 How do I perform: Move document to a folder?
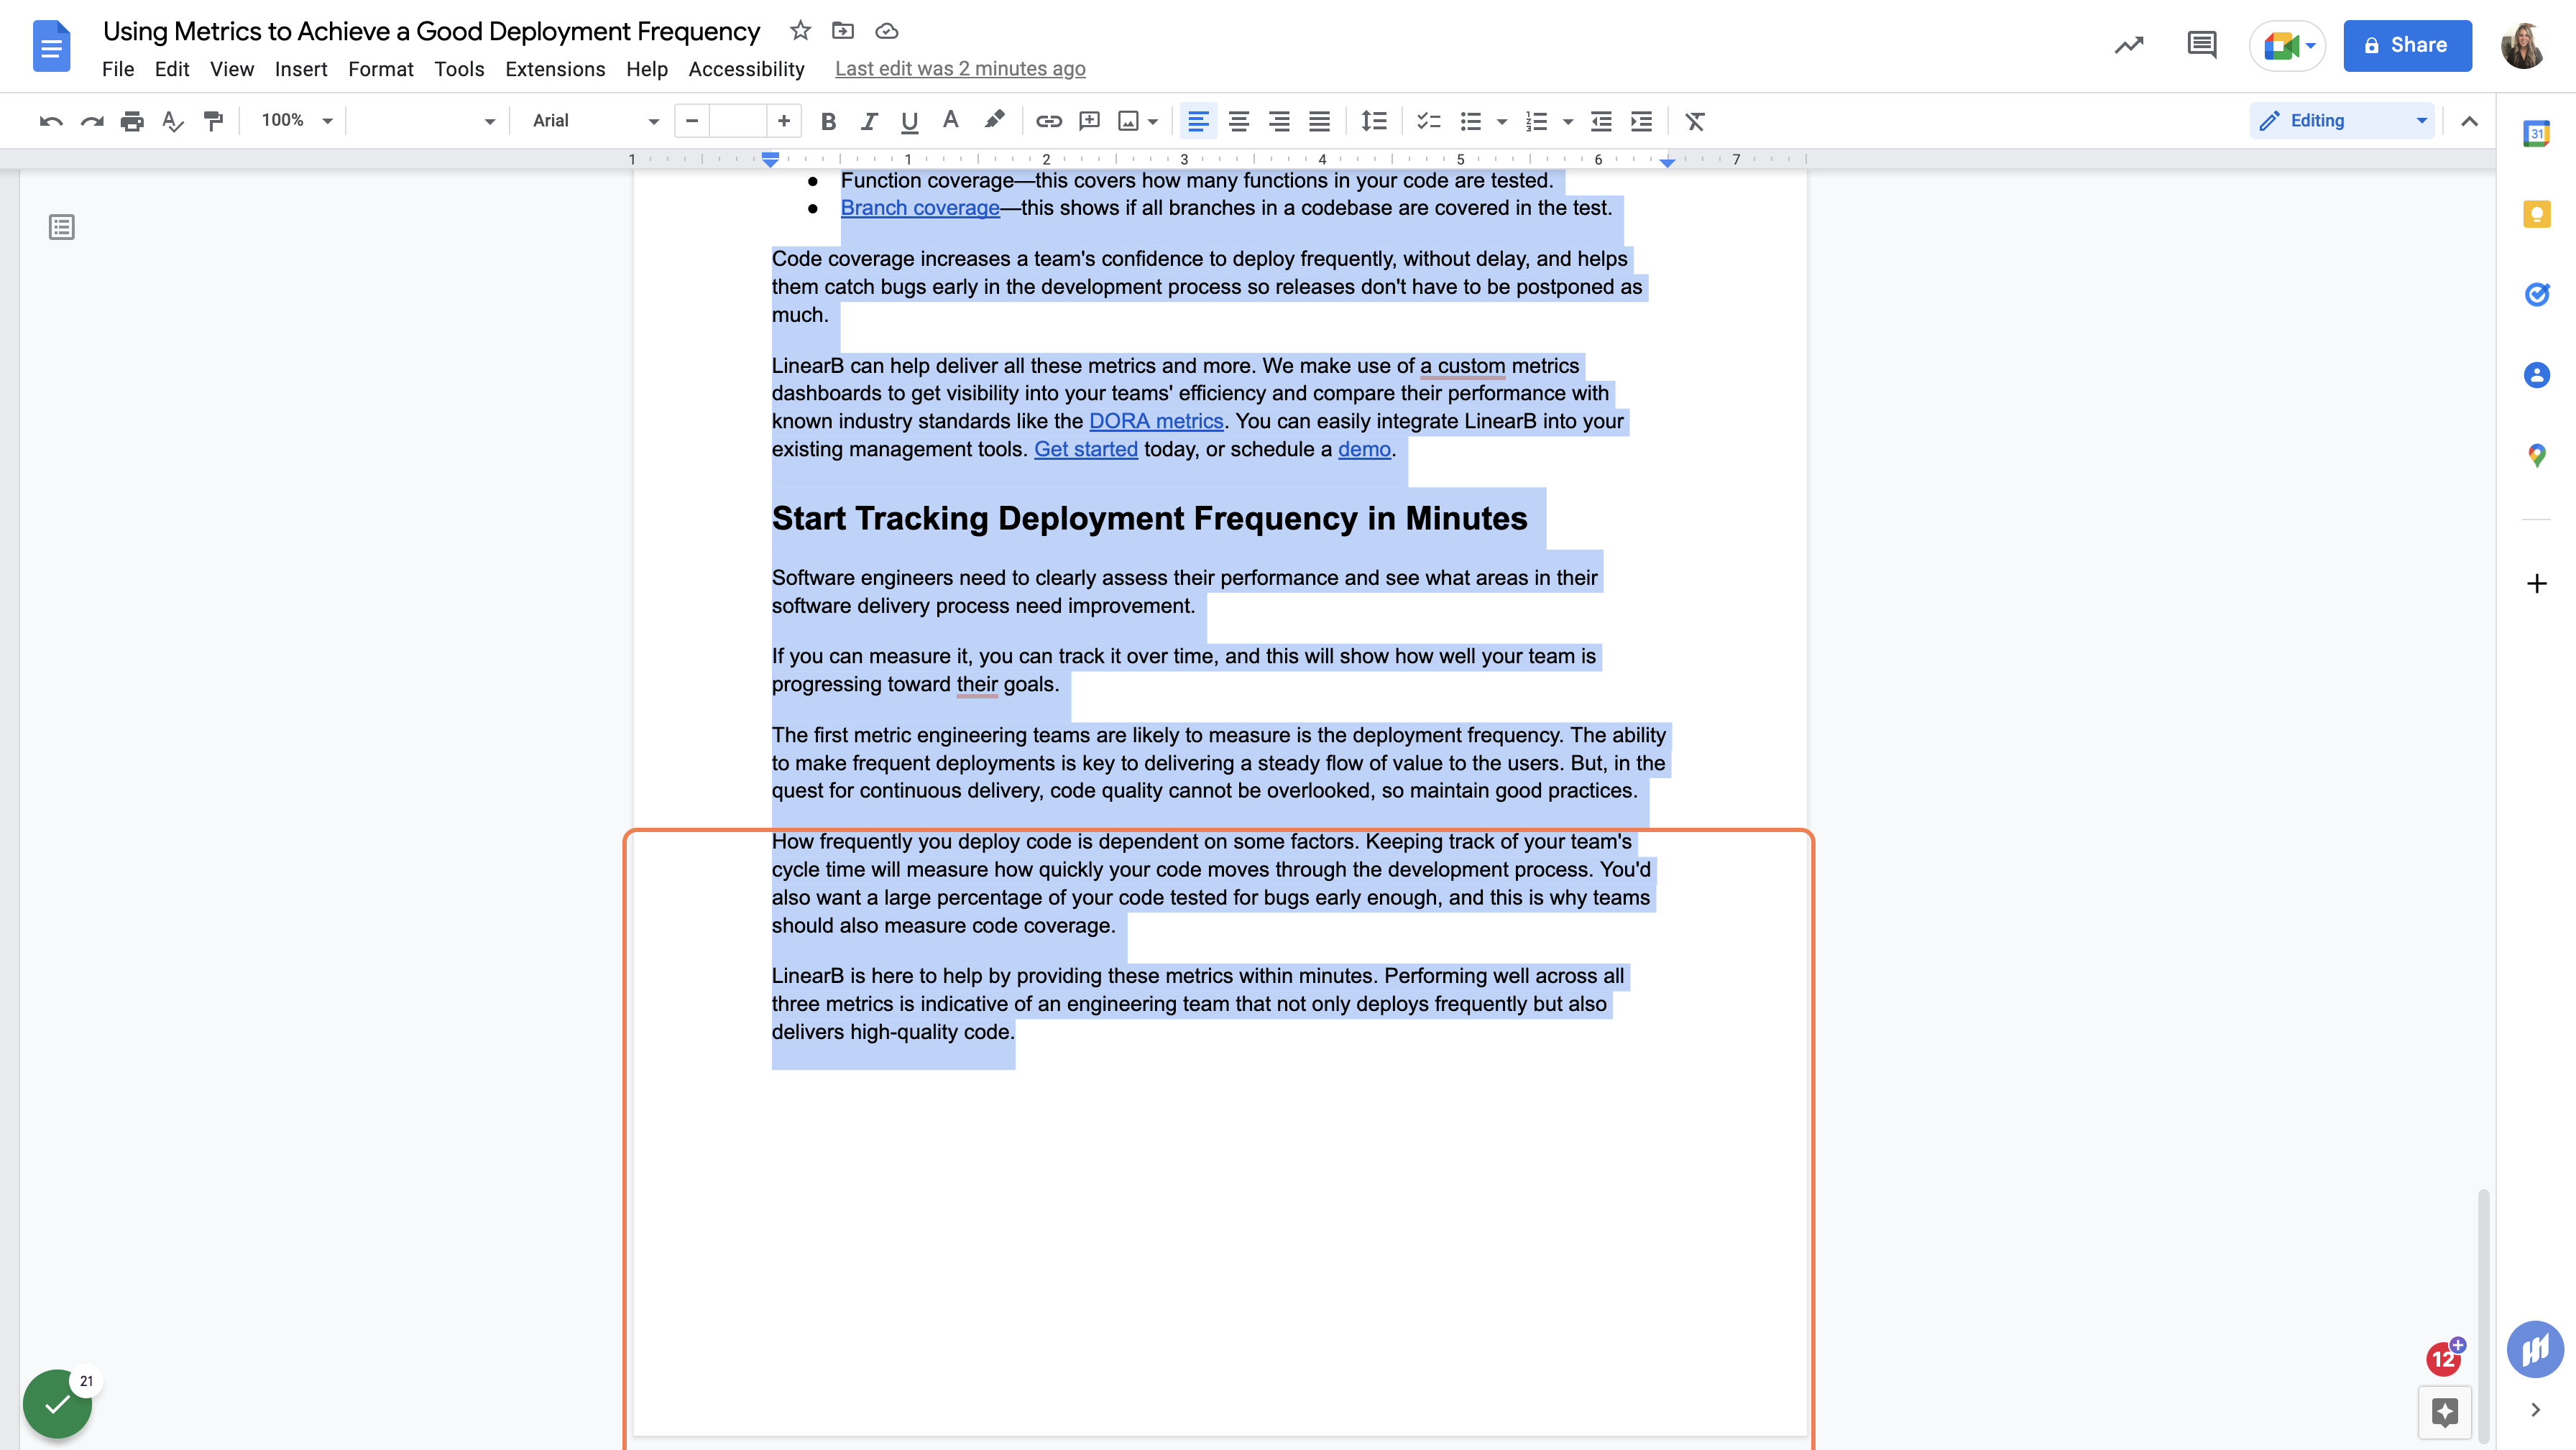843,31
